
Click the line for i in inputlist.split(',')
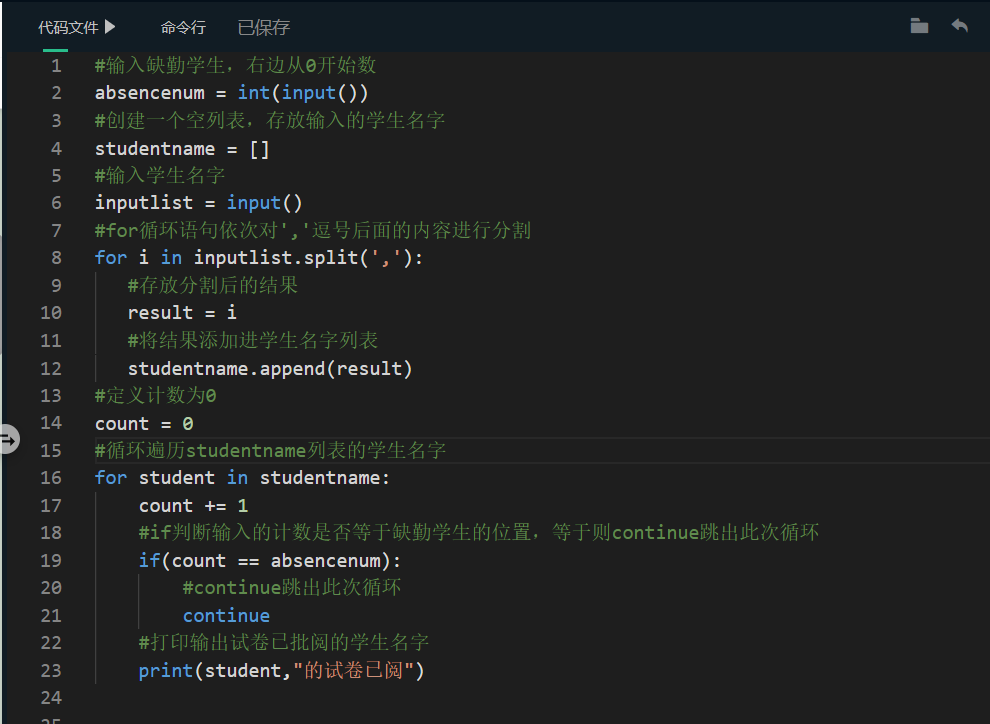[259, 258]
